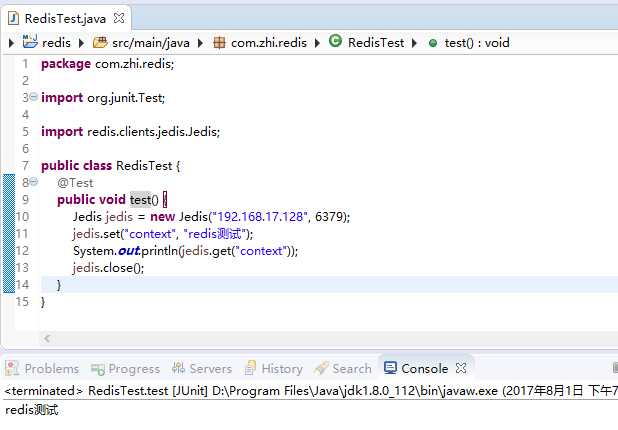Click console output 'redis测试'
The image size is (618, 430).
(32, 410)
